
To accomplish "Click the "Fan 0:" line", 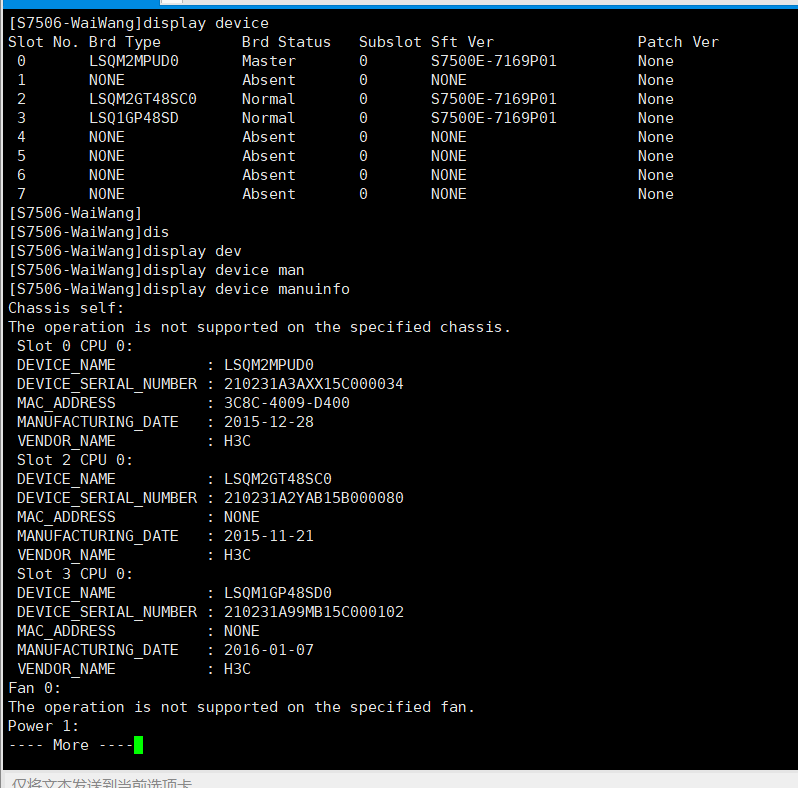I will [x=35, y=688].
